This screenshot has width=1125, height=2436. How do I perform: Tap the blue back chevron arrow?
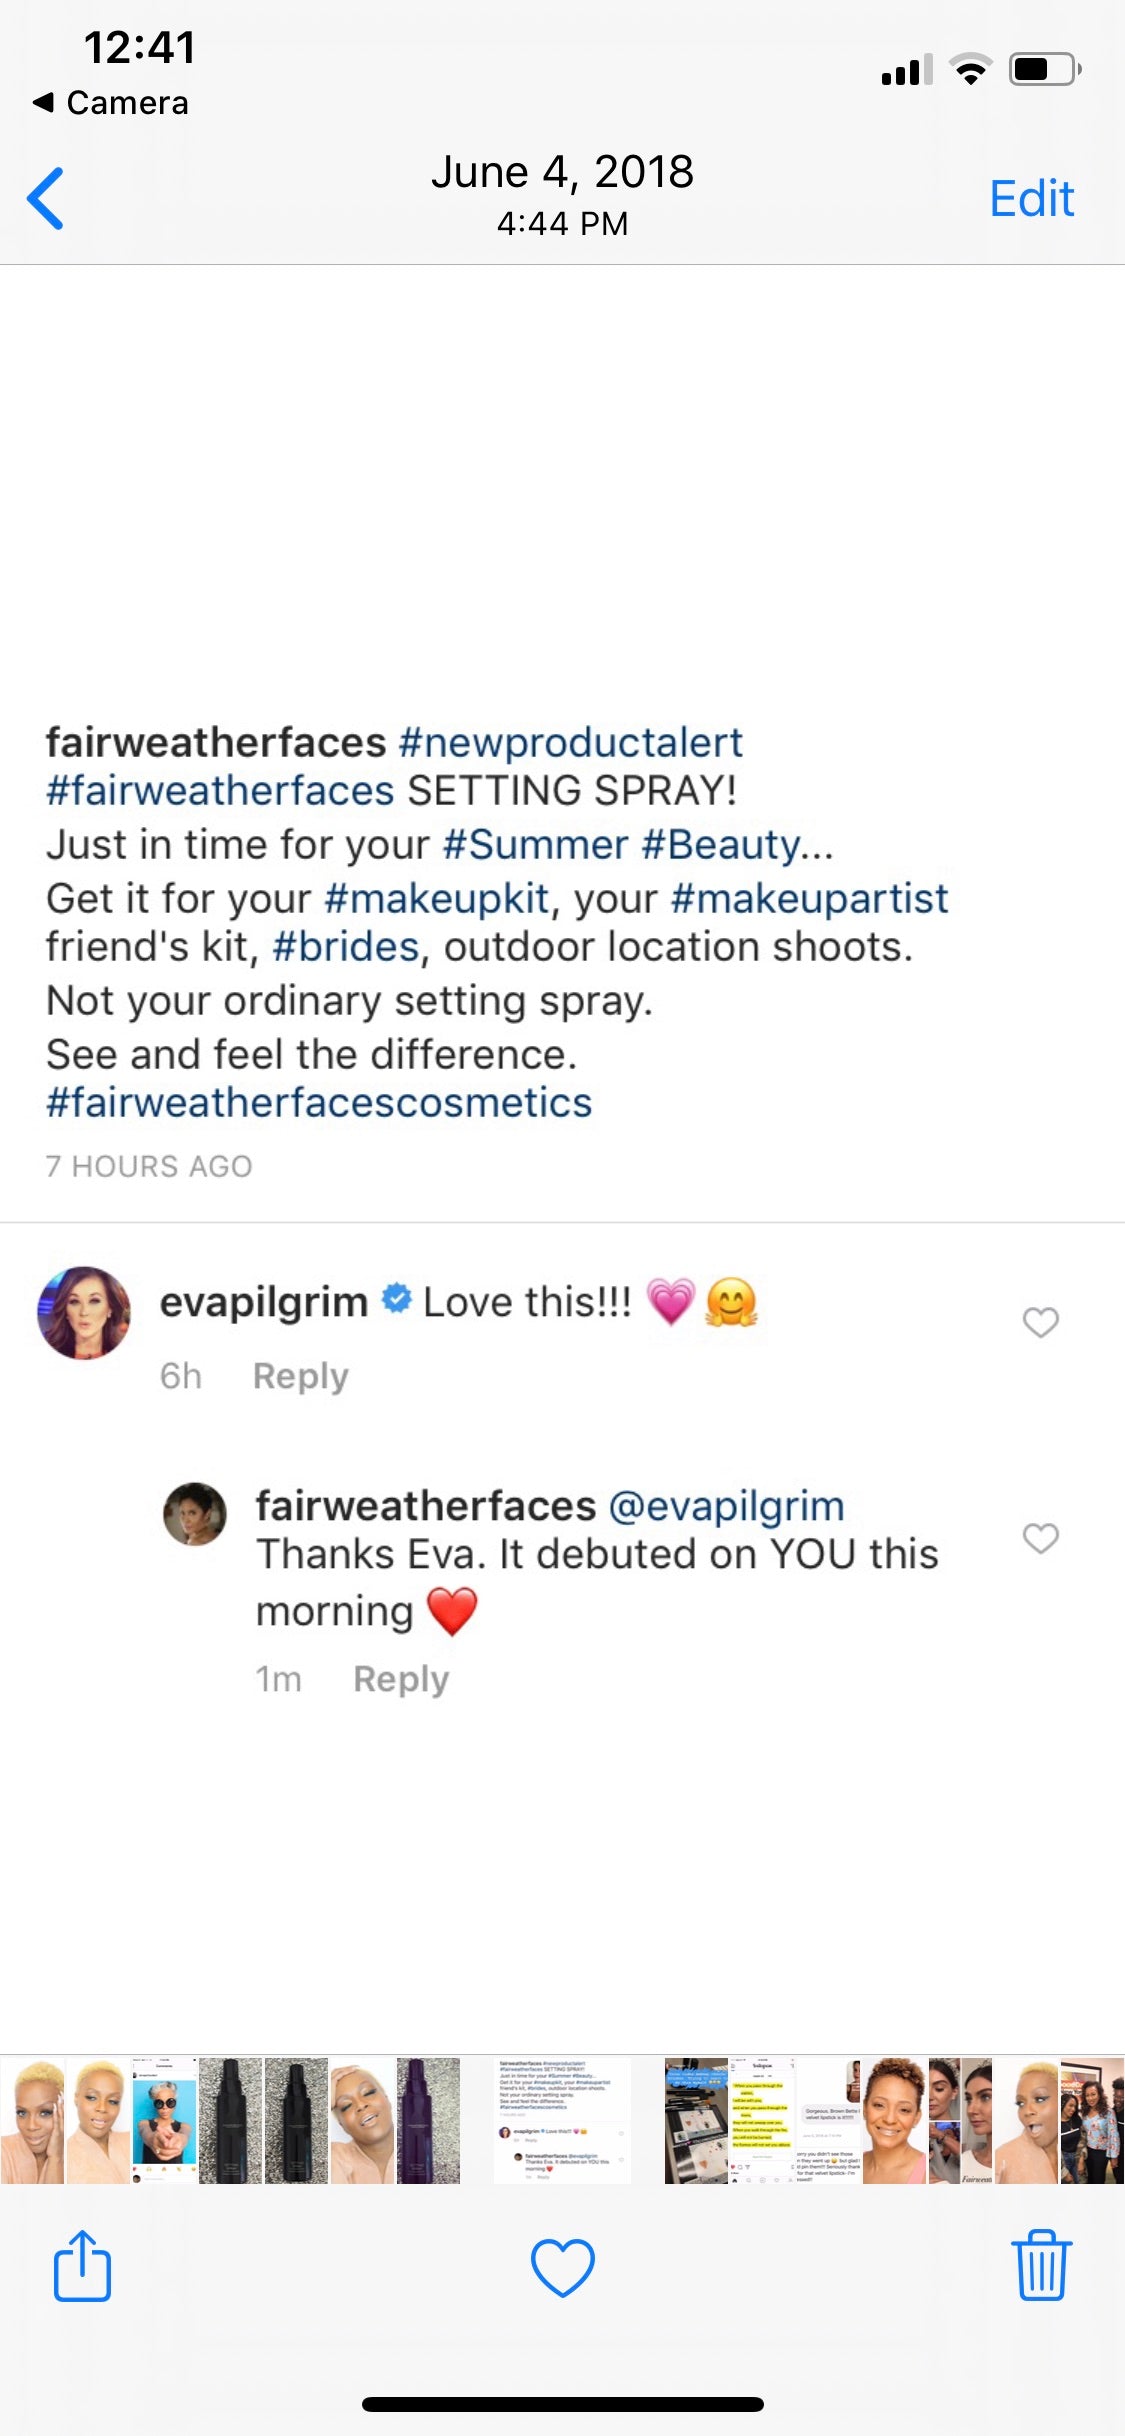point(46,198)
